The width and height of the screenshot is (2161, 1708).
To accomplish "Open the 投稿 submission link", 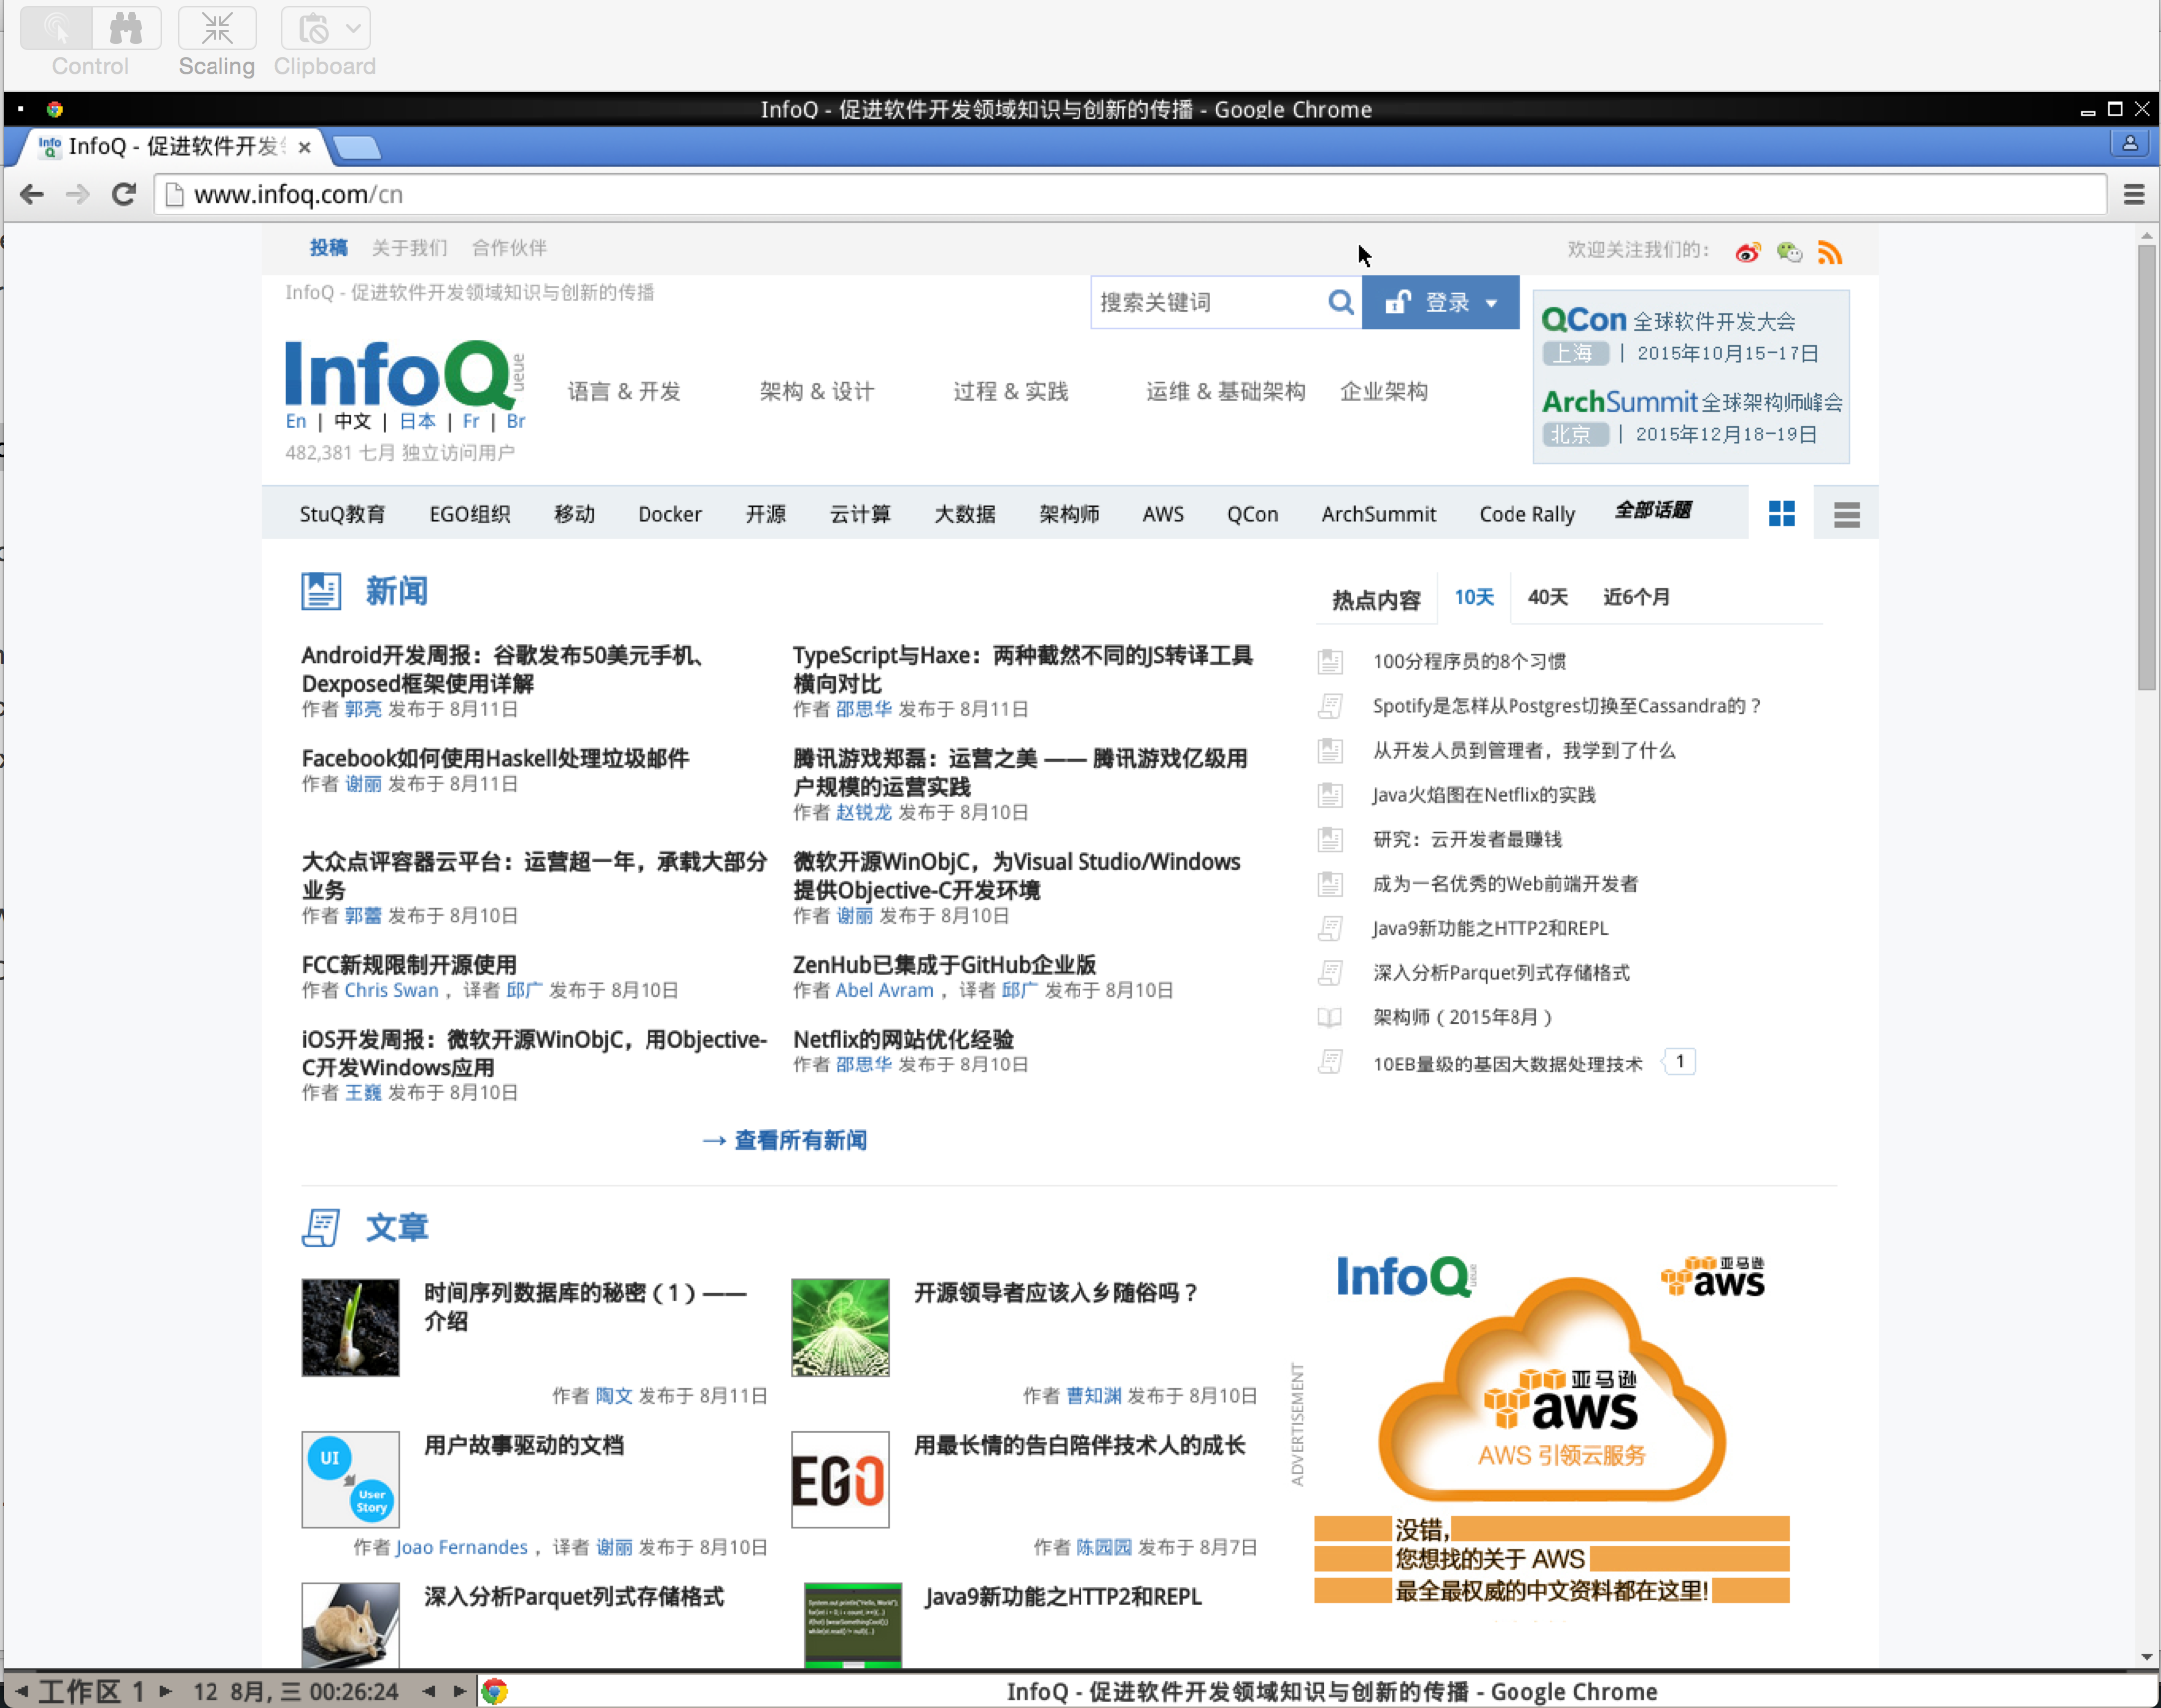I will (328, 249).
